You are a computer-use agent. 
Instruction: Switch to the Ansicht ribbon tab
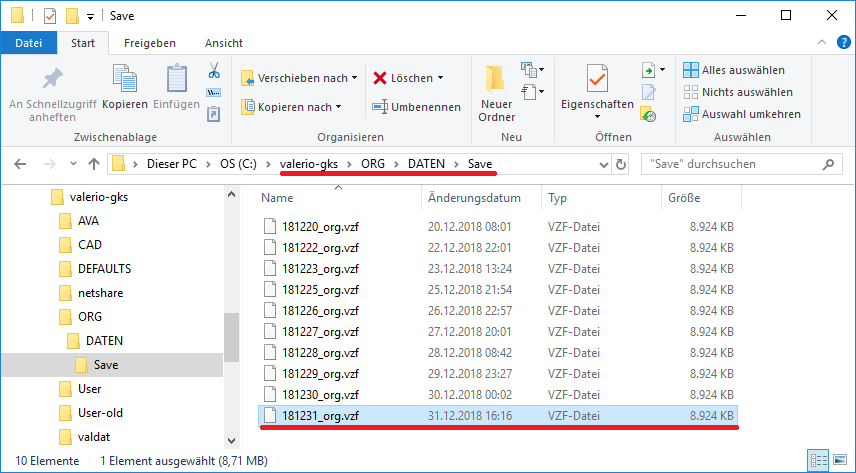tap(223, 43)
